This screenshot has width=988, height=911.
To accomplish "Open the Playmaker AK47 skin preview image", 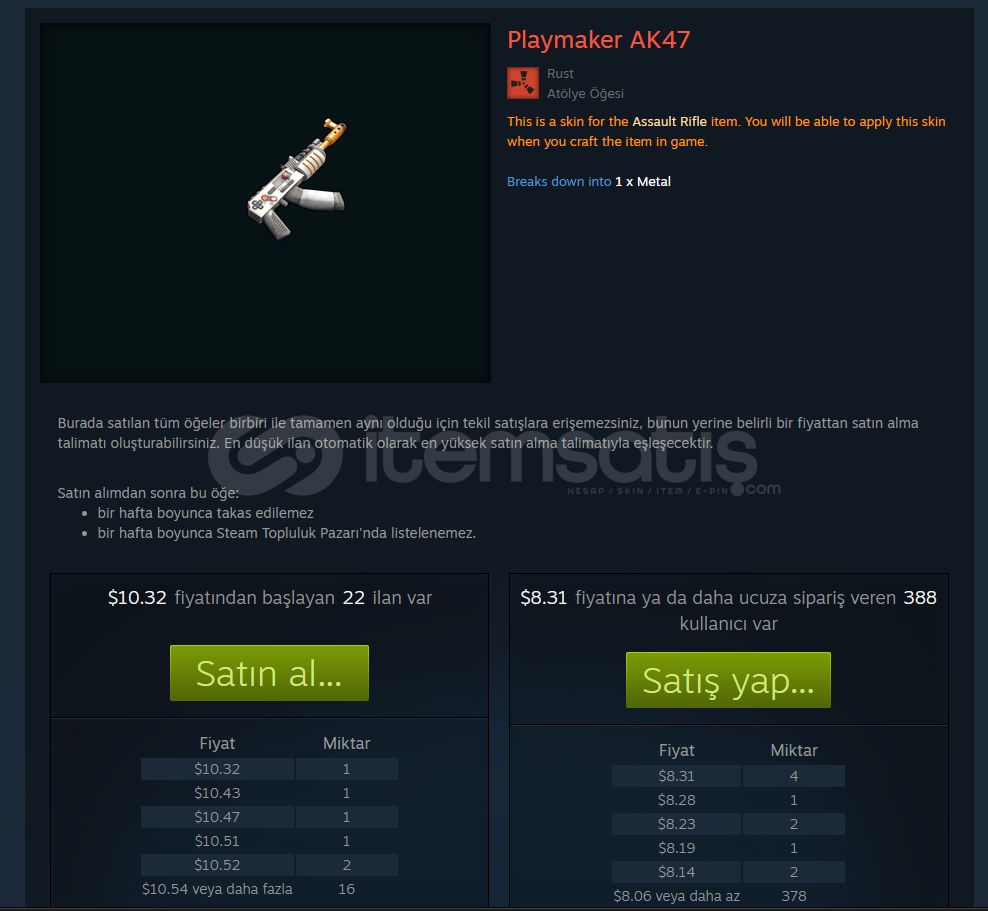I will tap(265, 203).
